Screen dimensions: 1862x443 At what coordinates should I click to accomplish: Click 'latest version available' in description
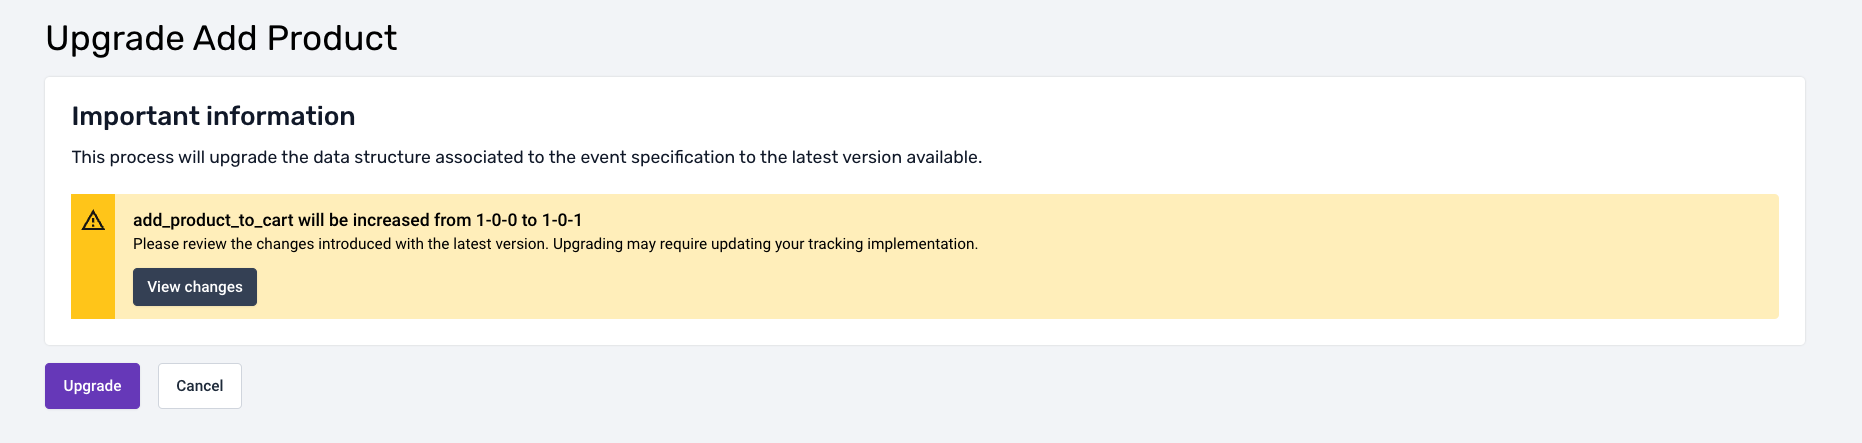(x=886, y=157)
